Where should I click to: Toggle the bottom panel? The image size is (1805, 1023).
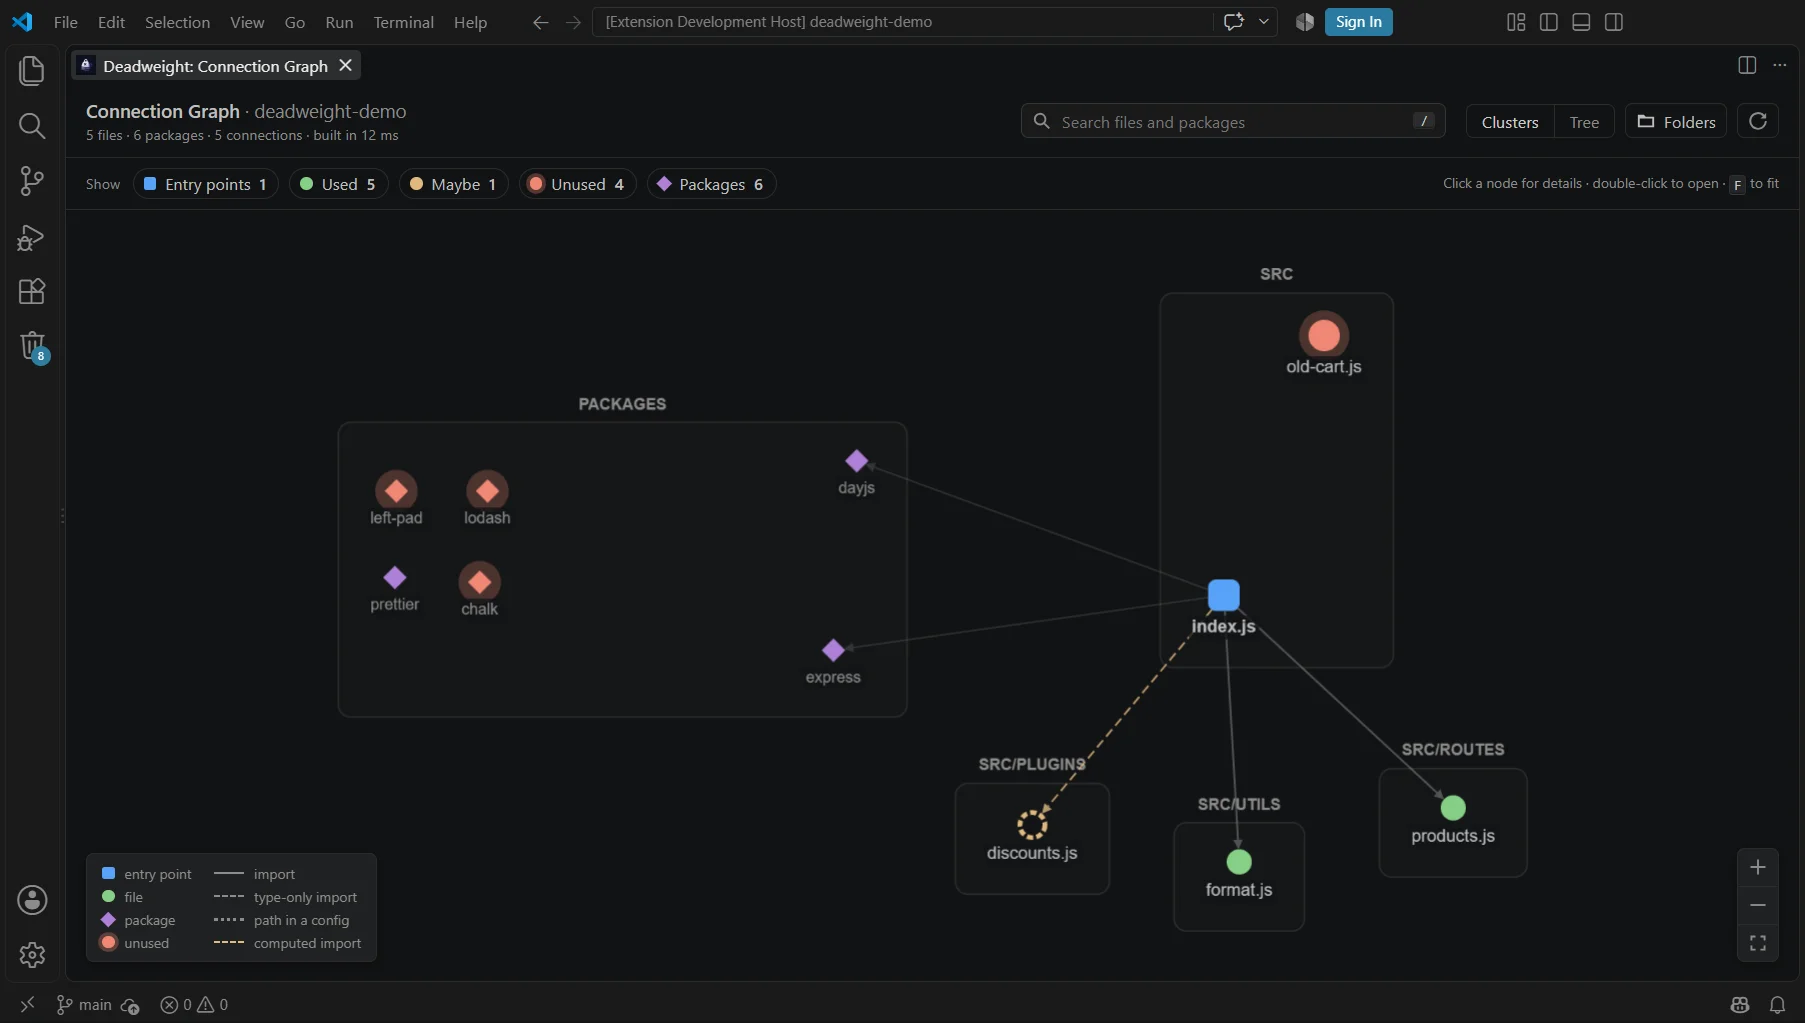coord(1581,22)
